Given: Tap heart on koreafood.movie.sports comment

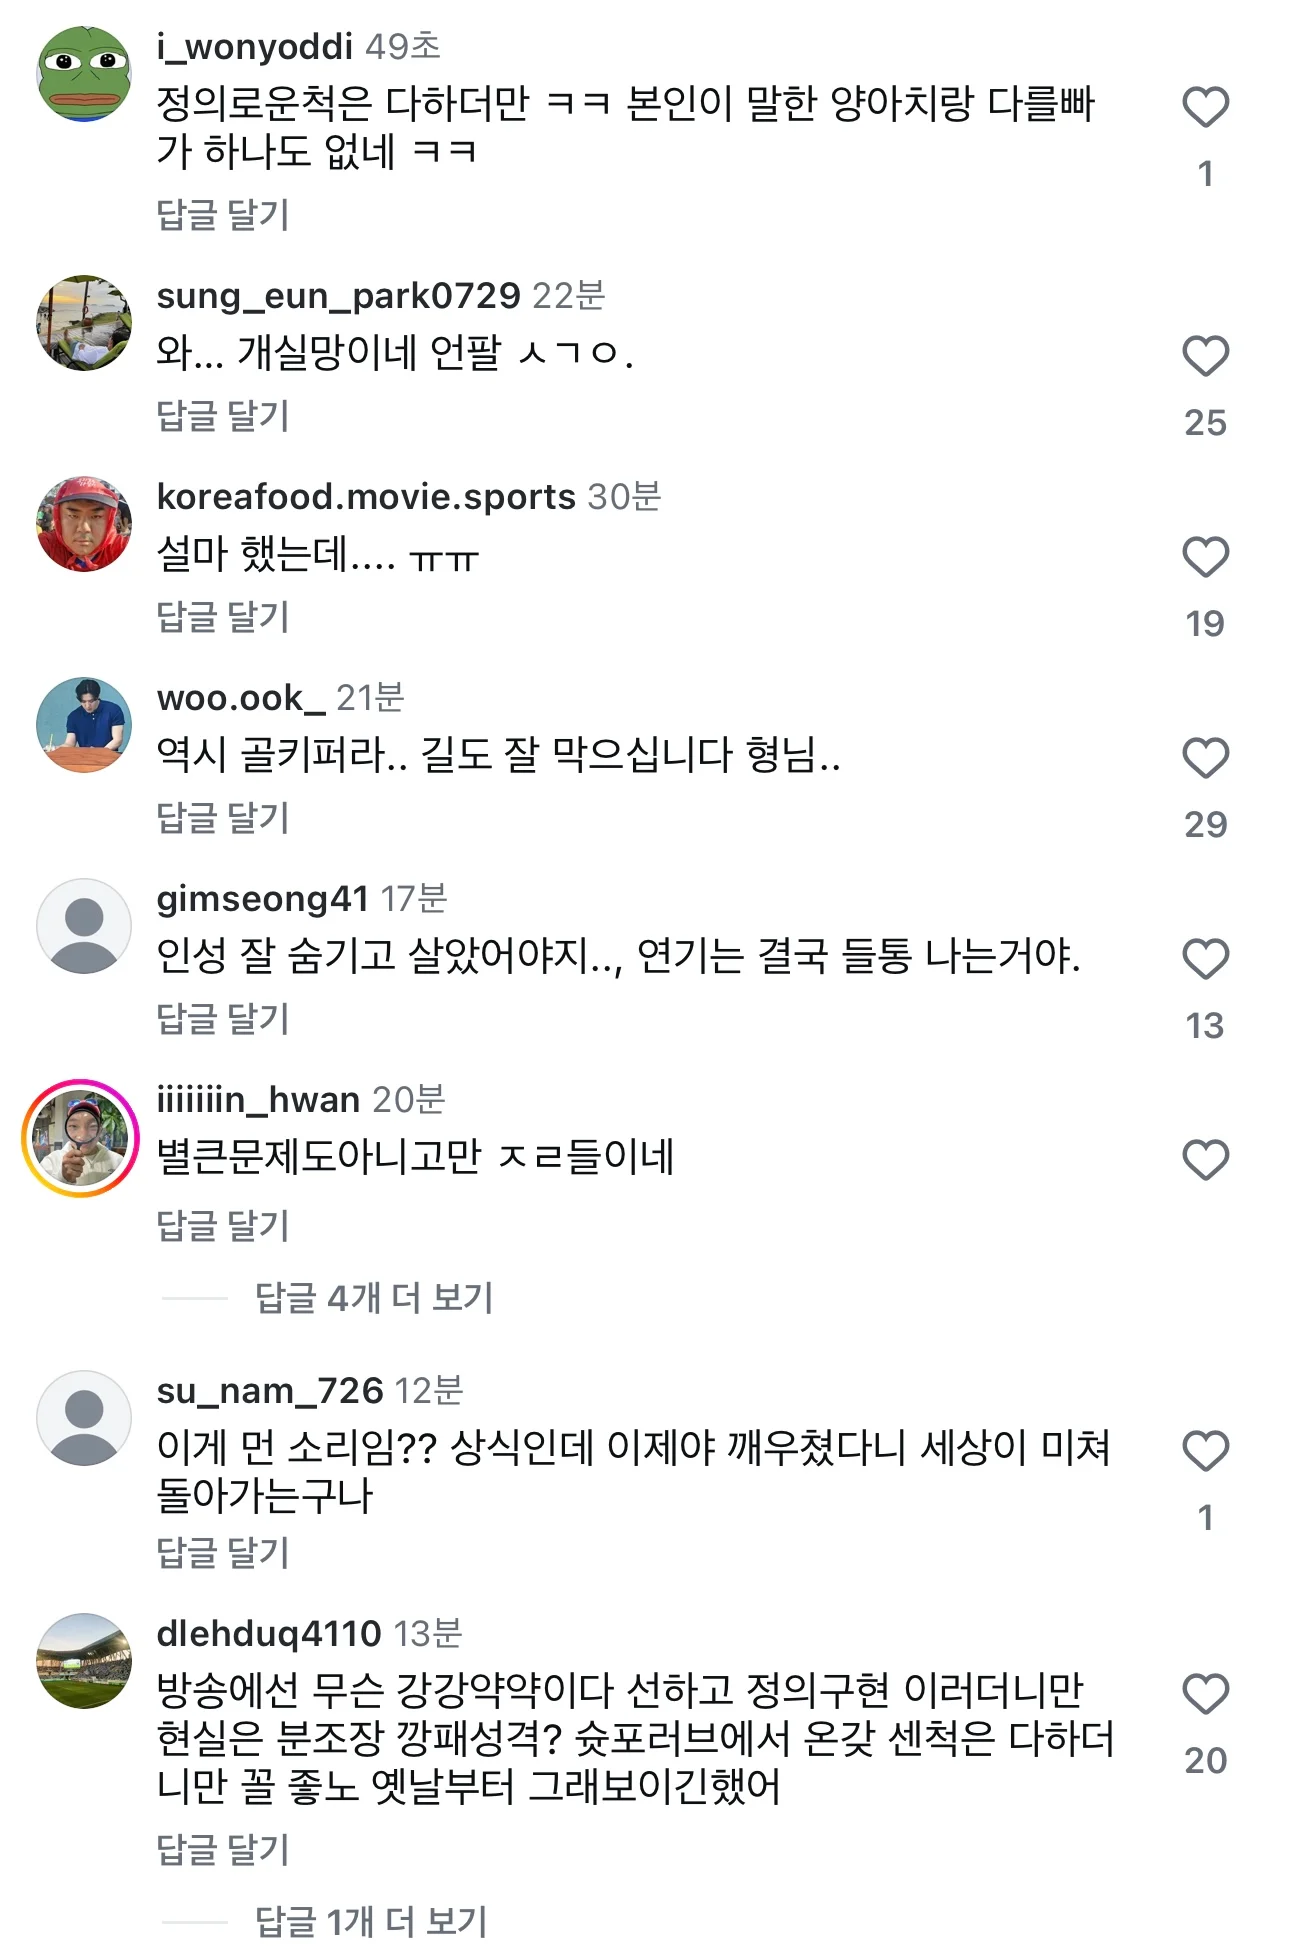Looking at the screenshot, I should coord(1205,557).
